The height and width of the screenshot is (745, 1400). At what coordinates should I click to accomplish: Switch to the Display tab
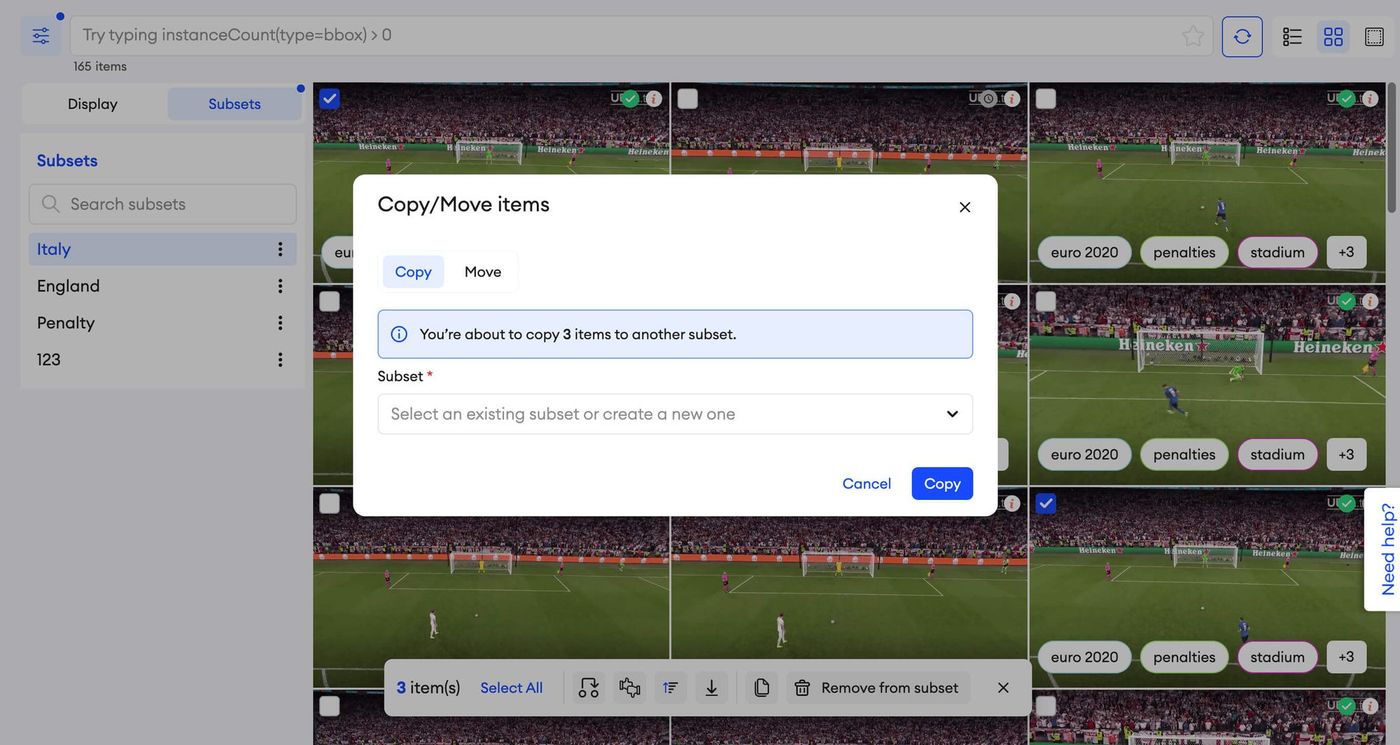click(x=93, y=104)
